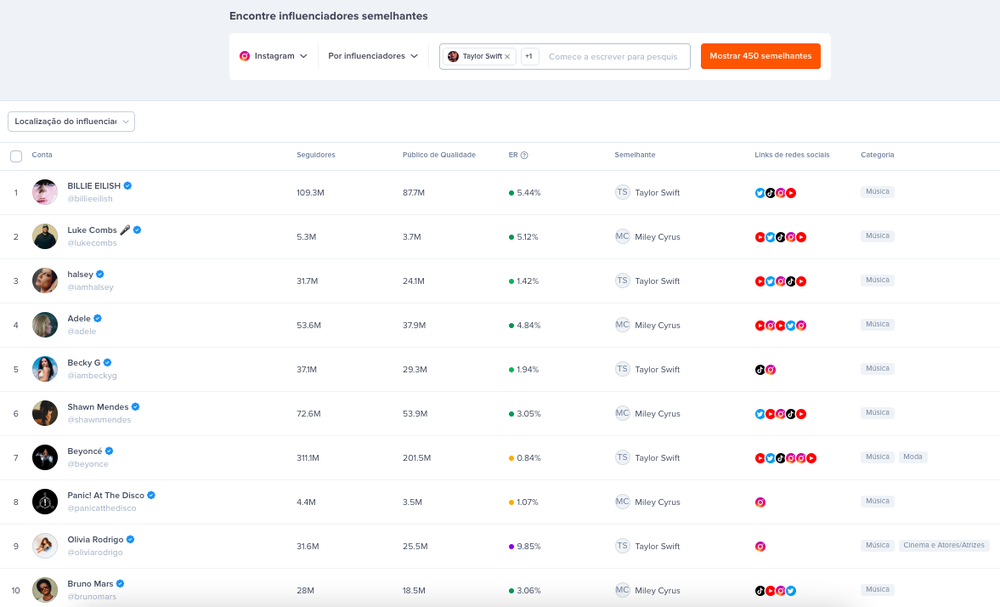Click Olivia Rodrigo's profile avatar
The height and width of the screenshot is (607, 1000).
pyautogui.click(x=45, y=546)
